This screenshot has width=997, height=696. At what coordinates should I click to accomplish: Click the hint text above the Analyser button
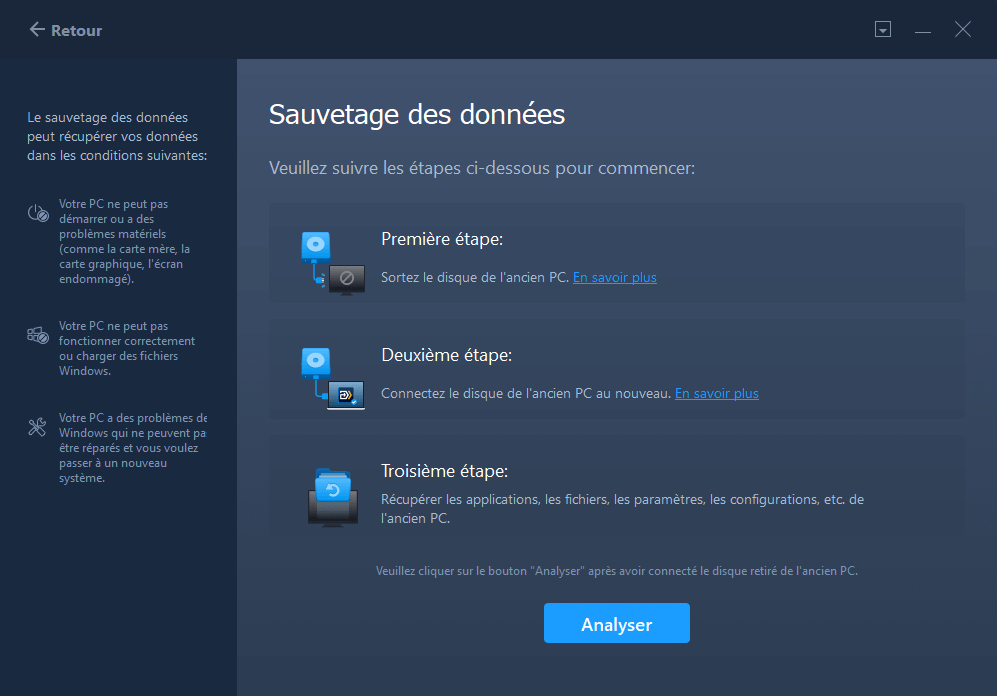(616, 571)
